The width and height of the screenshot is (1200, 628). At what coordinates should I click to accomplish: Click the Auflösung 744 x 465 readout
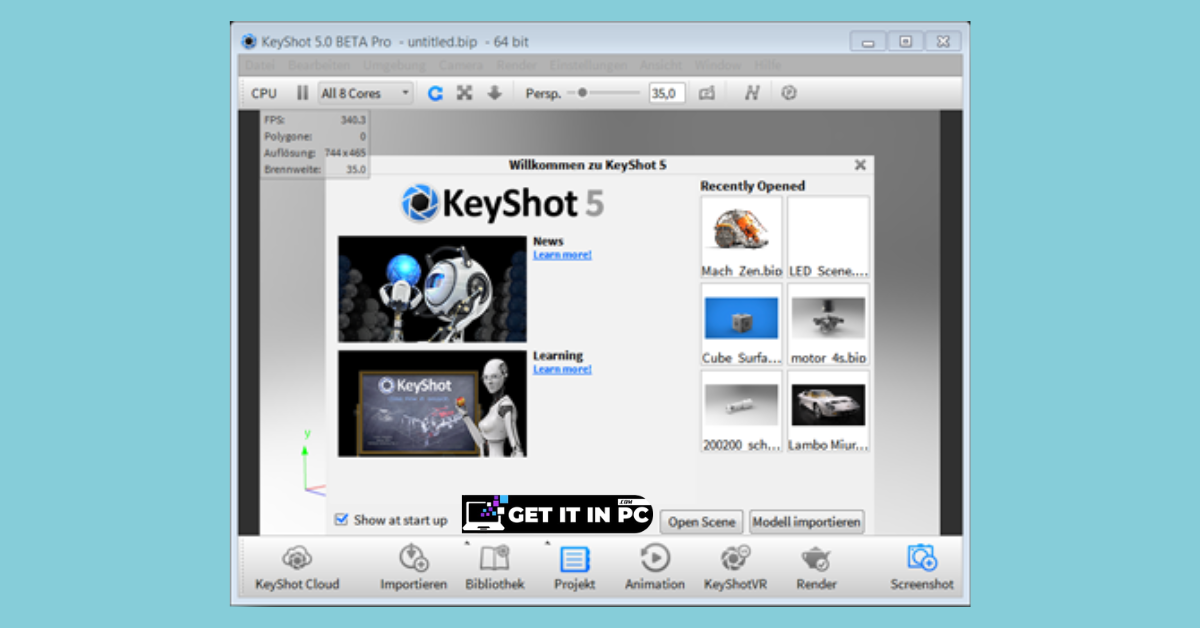point(314,153)
